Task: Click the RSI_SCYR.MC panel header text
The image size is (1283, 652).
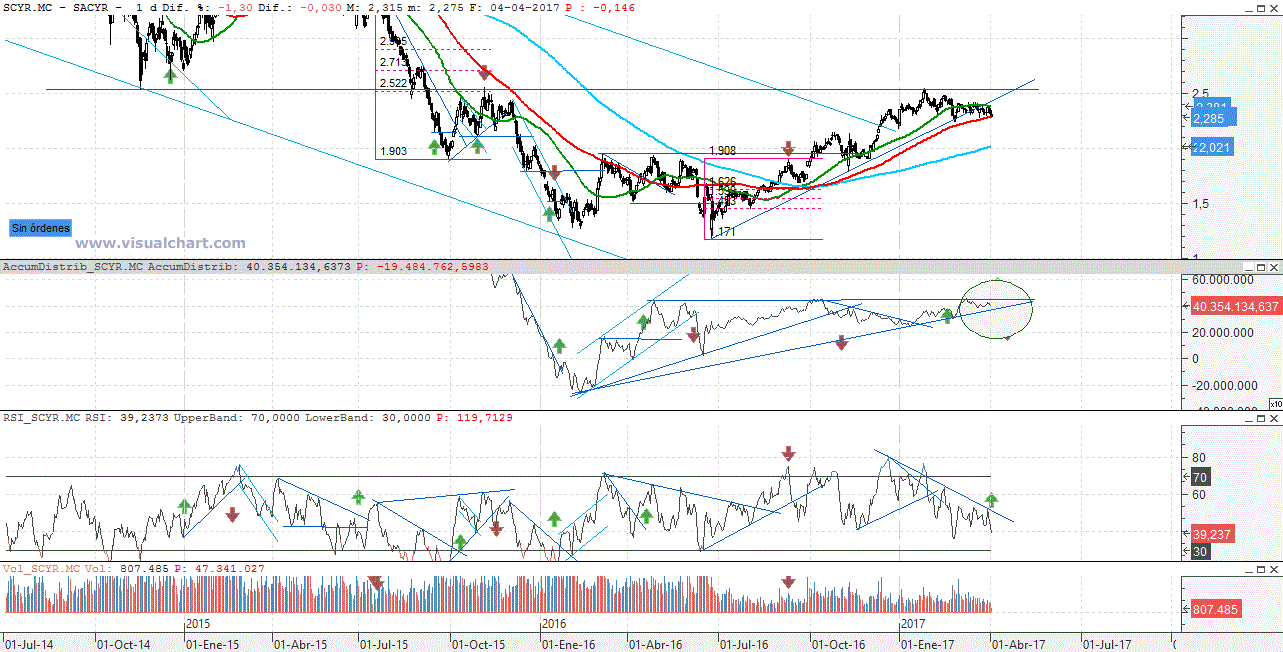Action: pos(41,420)
